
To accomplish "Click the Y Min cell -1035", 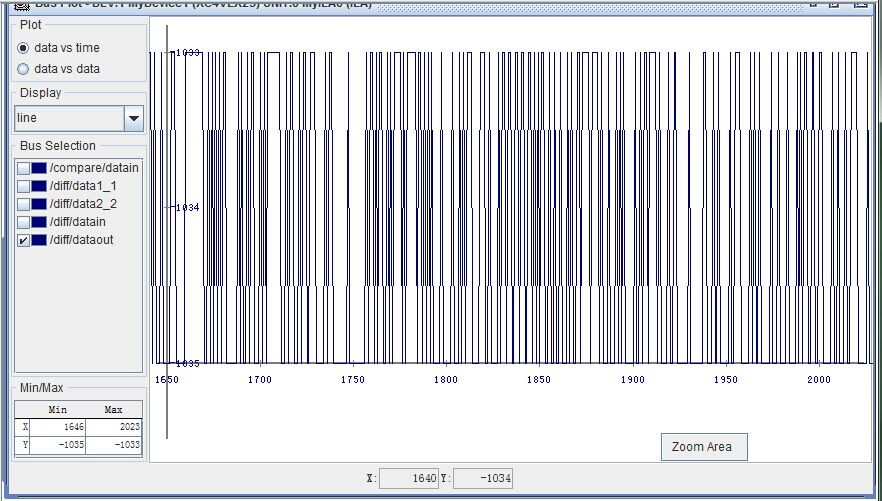I will pos(57,445).
